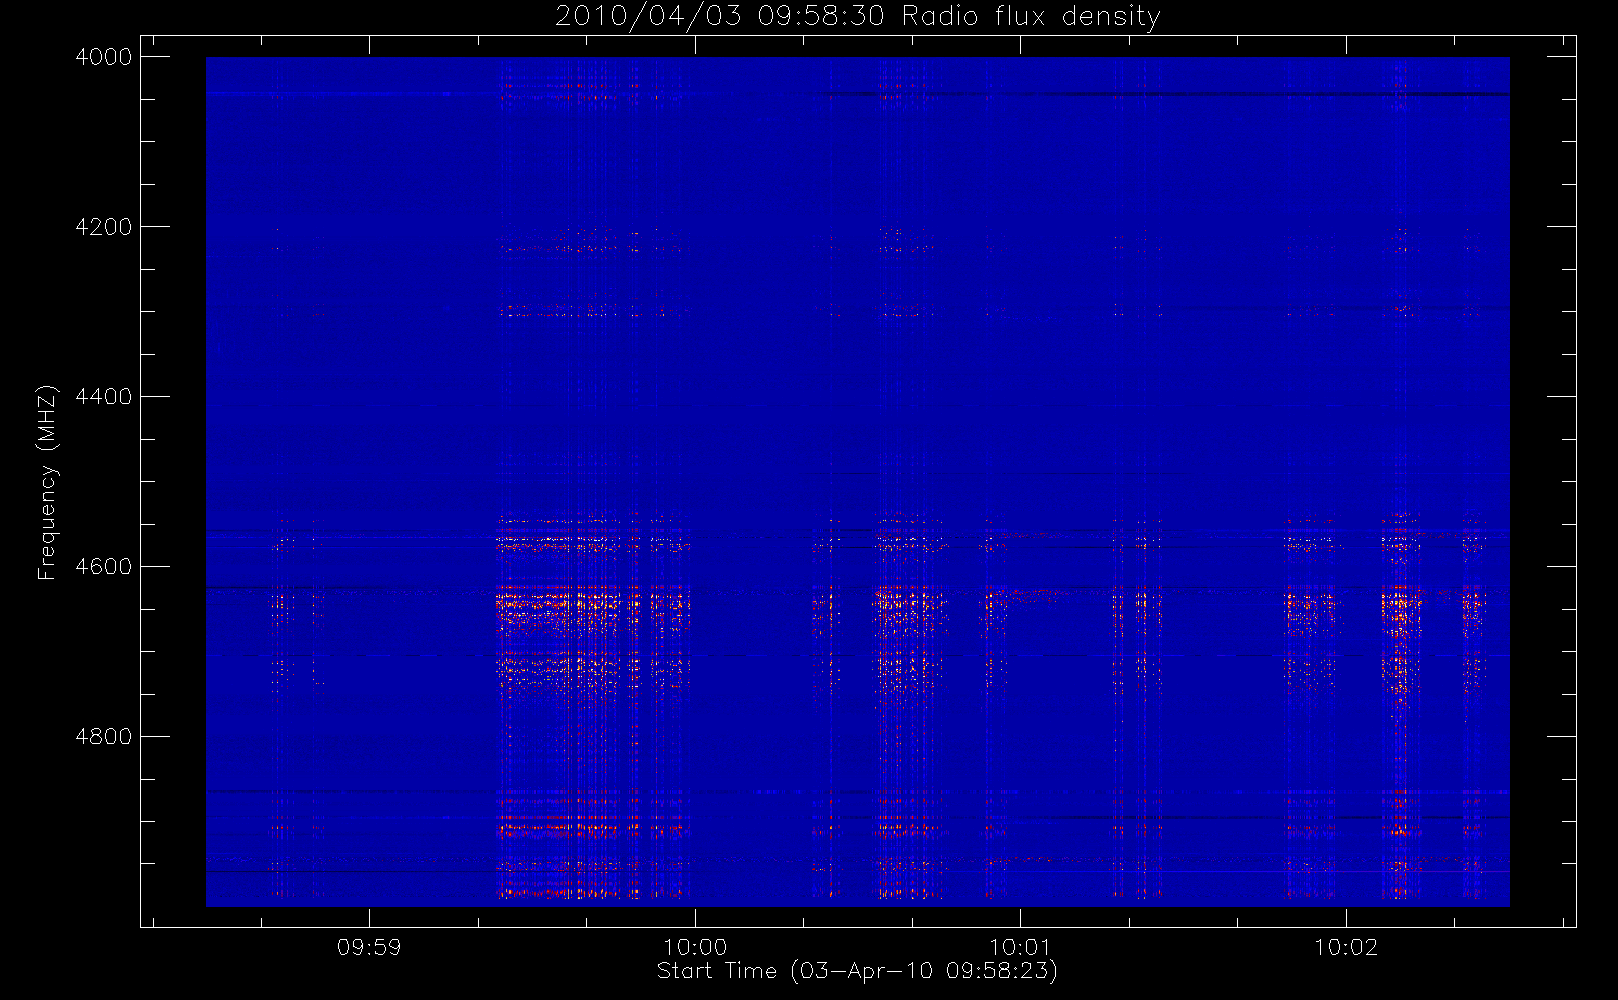Click the 10:00 time tick label
The height and width of the screenshot is (1000, 1618).
pyautogui.click(x=695, y=947)
